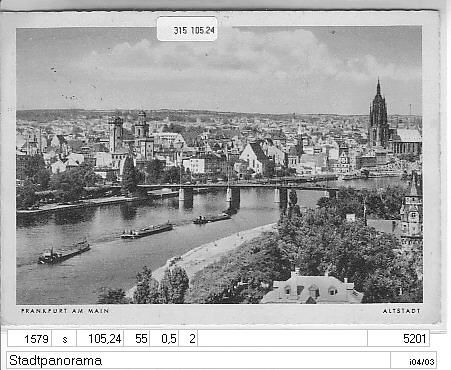This screenshot has height=370, width=451.
Task: Click the 105,24 value field
Action: 100,339
